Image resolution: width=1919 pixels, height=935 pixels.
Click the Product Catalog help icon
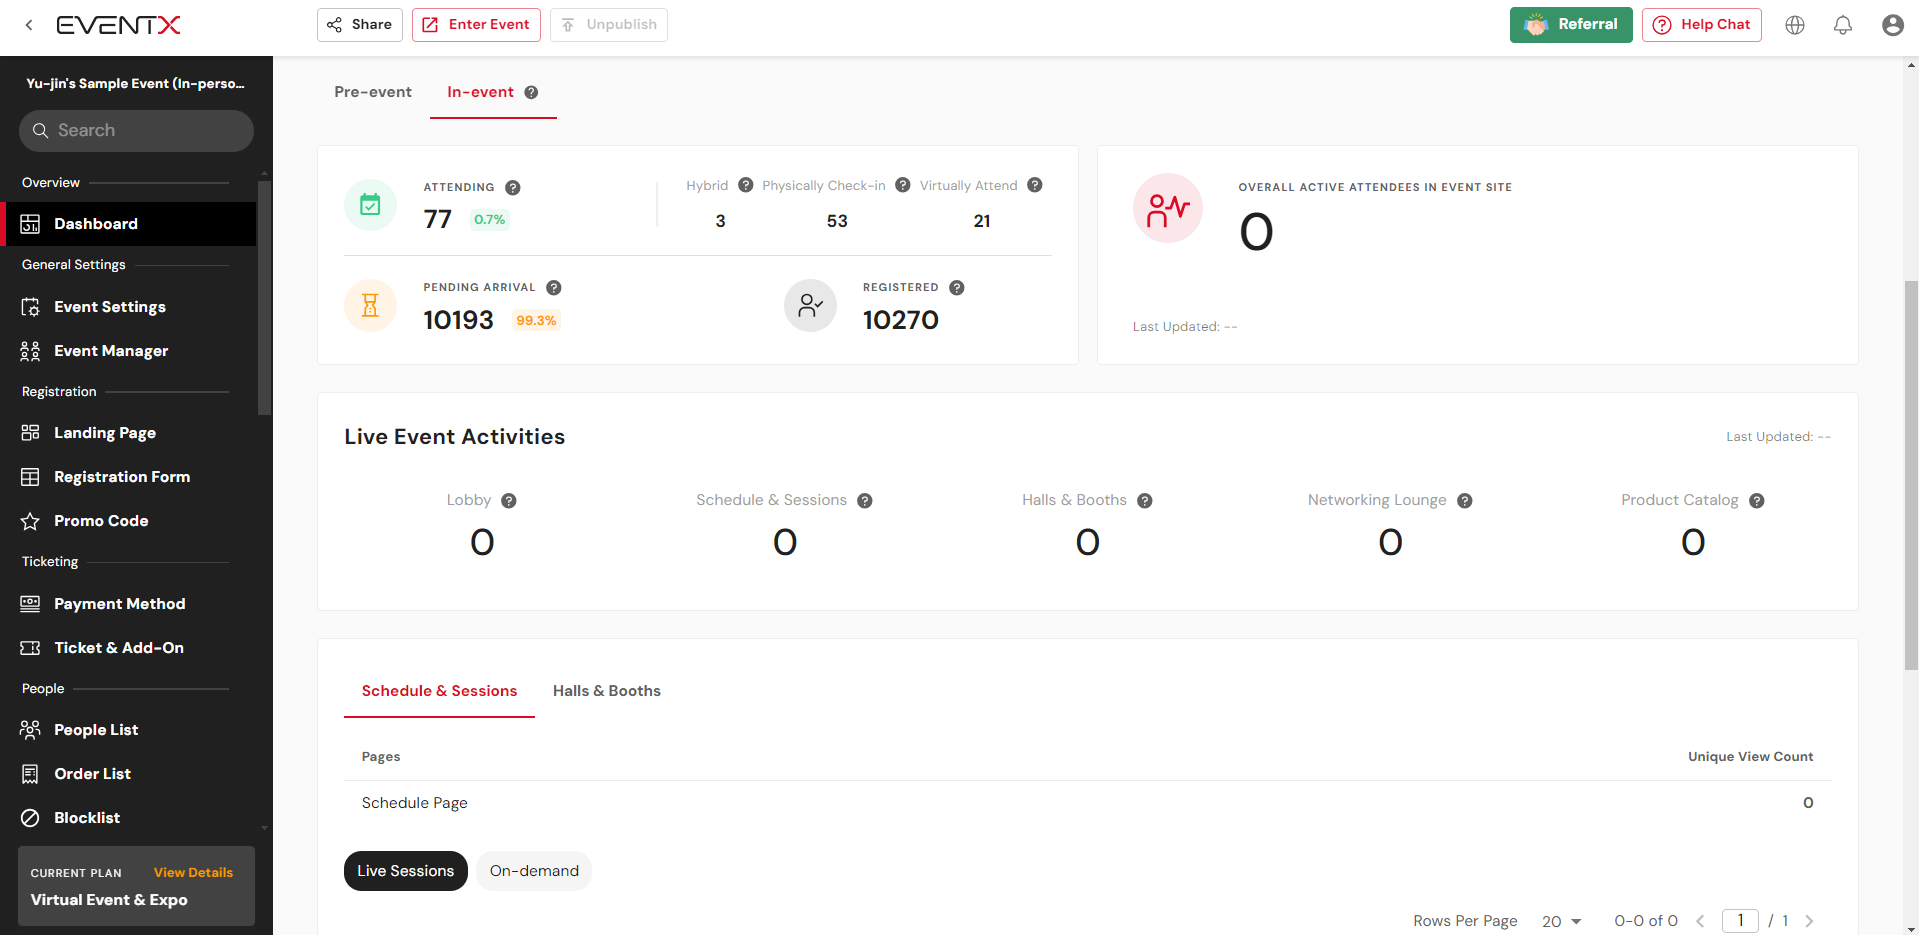(x=1757, y=501)
